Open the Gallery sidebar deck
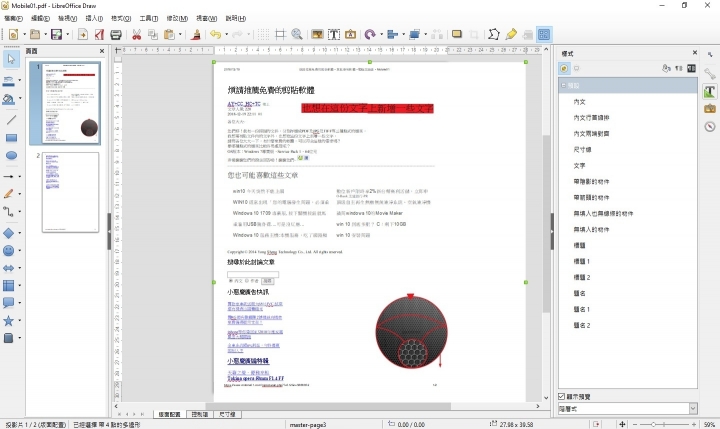720x429 pixels. pos(709,109)
